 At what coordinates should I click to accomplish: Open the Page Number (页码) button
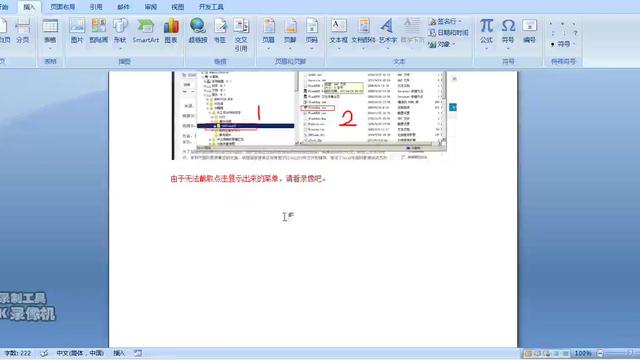[312, 34]
